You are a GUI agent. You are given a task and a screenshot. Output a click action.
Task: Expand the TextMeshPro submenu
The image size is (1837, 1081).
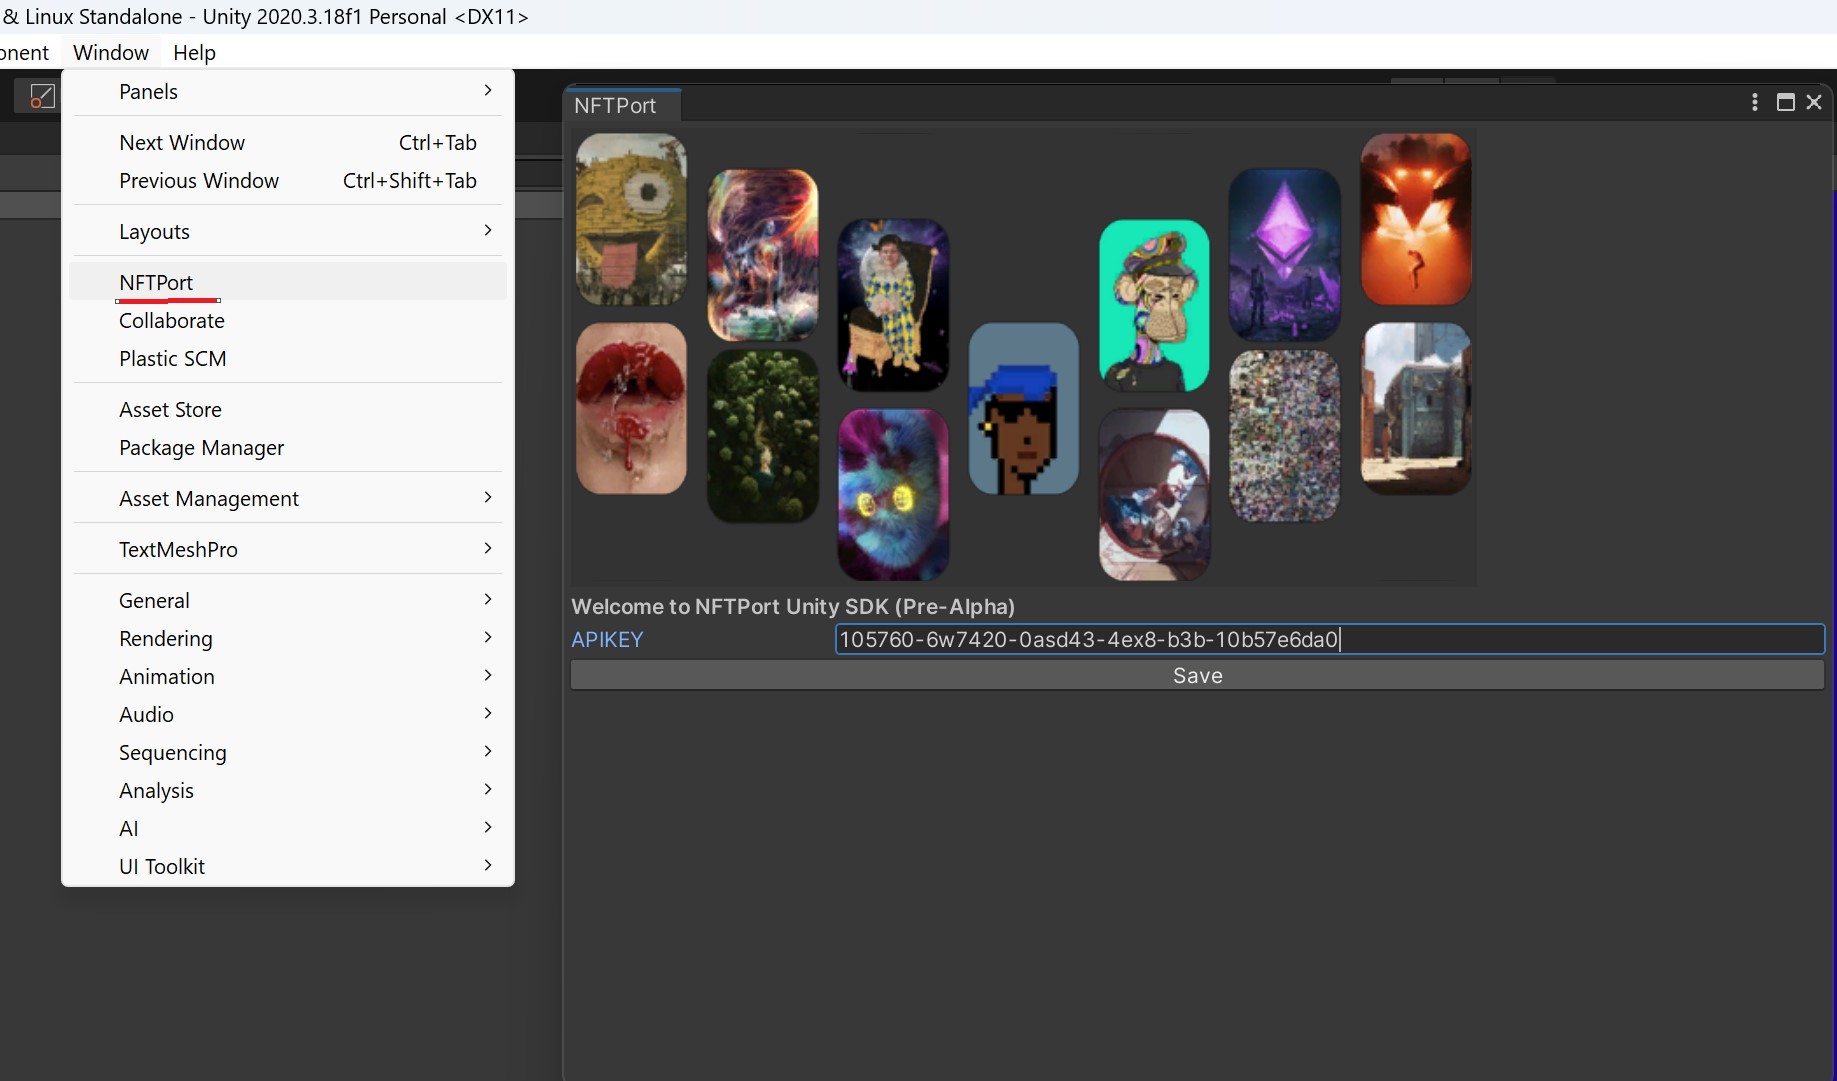click(x=288, y=549)
